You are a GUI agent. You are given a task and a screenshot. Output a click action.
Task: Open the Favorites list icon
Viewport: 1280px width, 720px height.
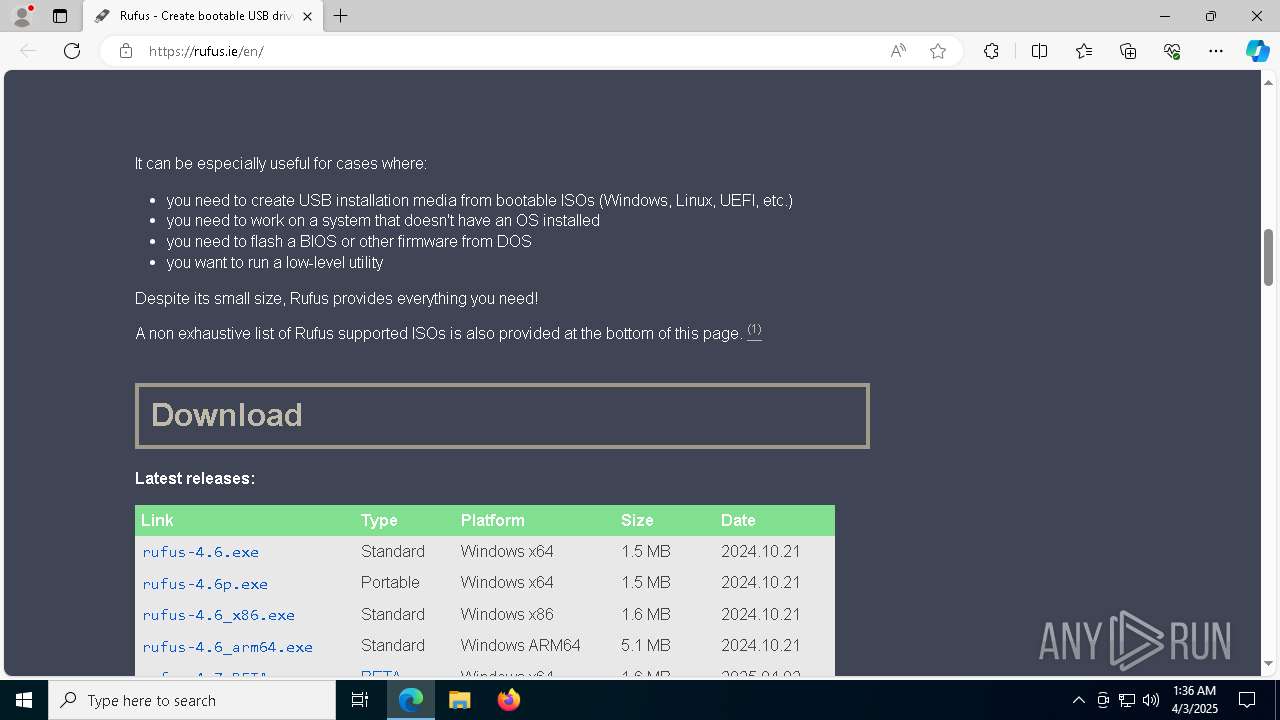1084,51
